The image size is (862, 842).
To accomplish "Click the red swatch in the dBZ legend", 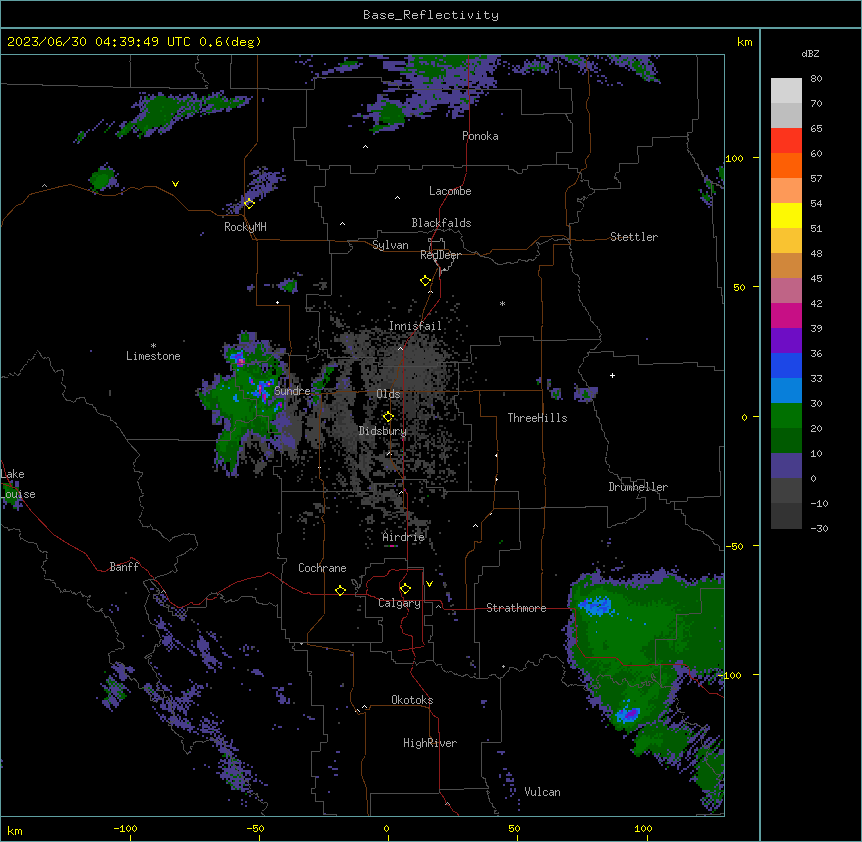I will pyautogui.click(x=786, y=140).
